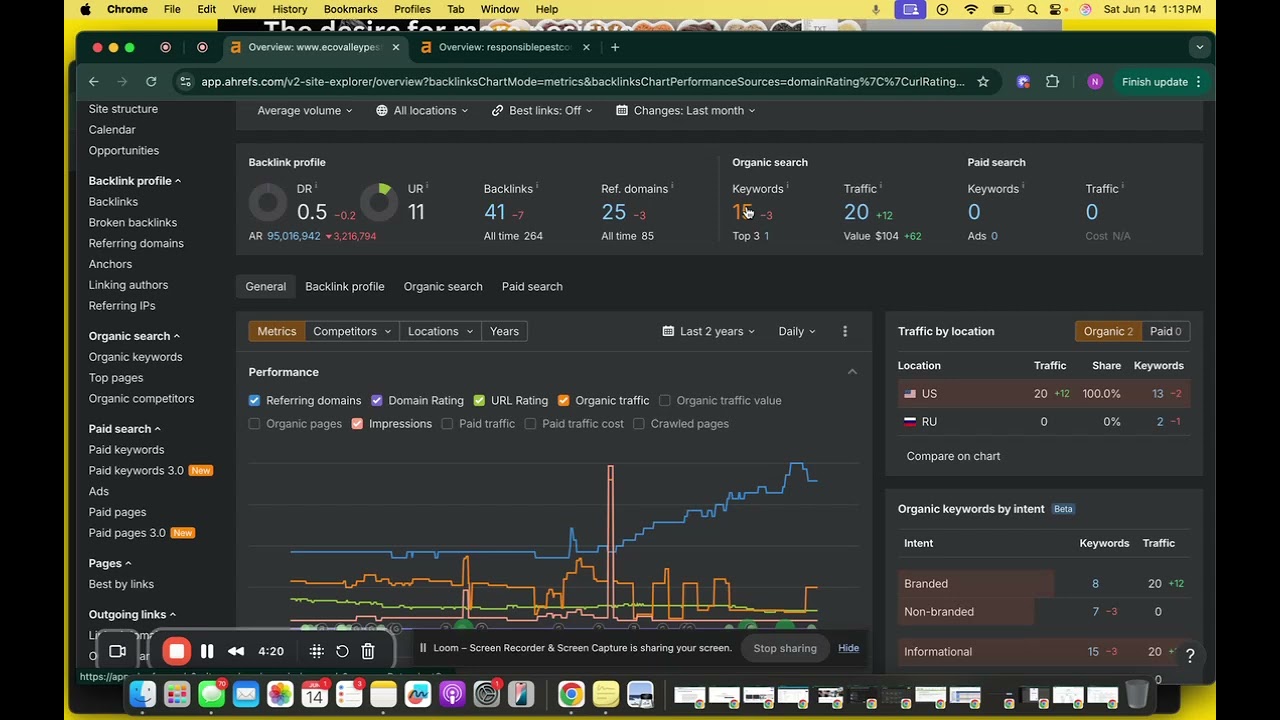Click the Backlinks value 41
This screenshot has height=720, width=1280.
tap(494, 212)
